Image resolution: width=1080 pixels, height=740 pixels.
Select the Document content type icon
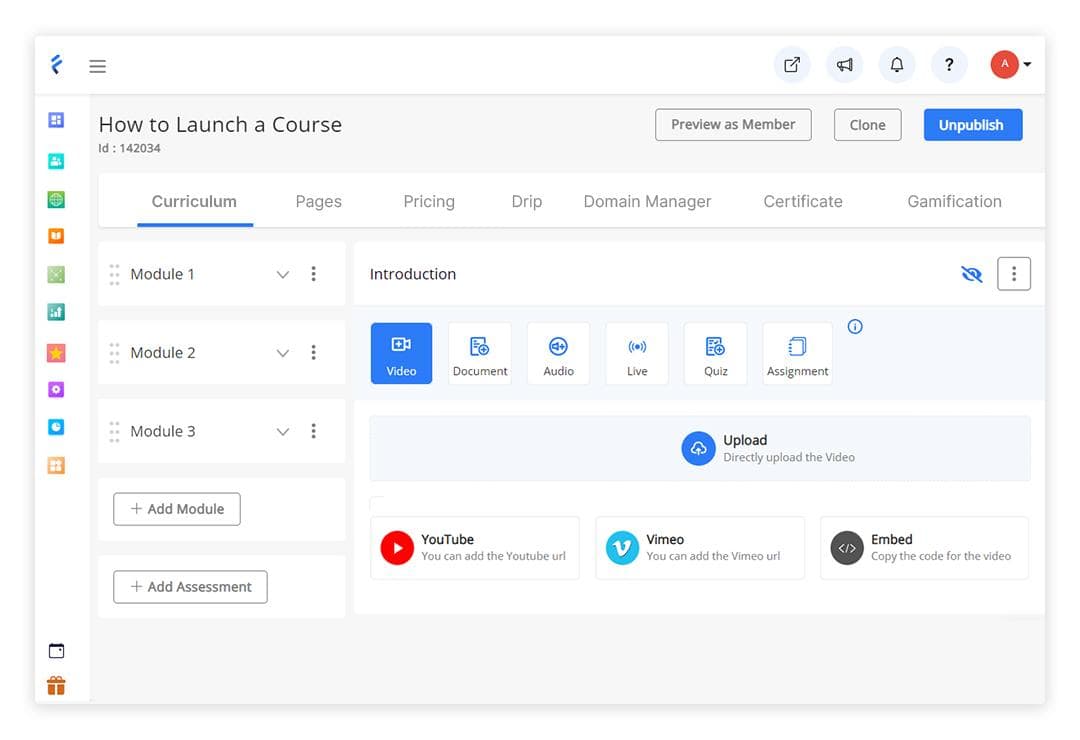click(480, 352)
